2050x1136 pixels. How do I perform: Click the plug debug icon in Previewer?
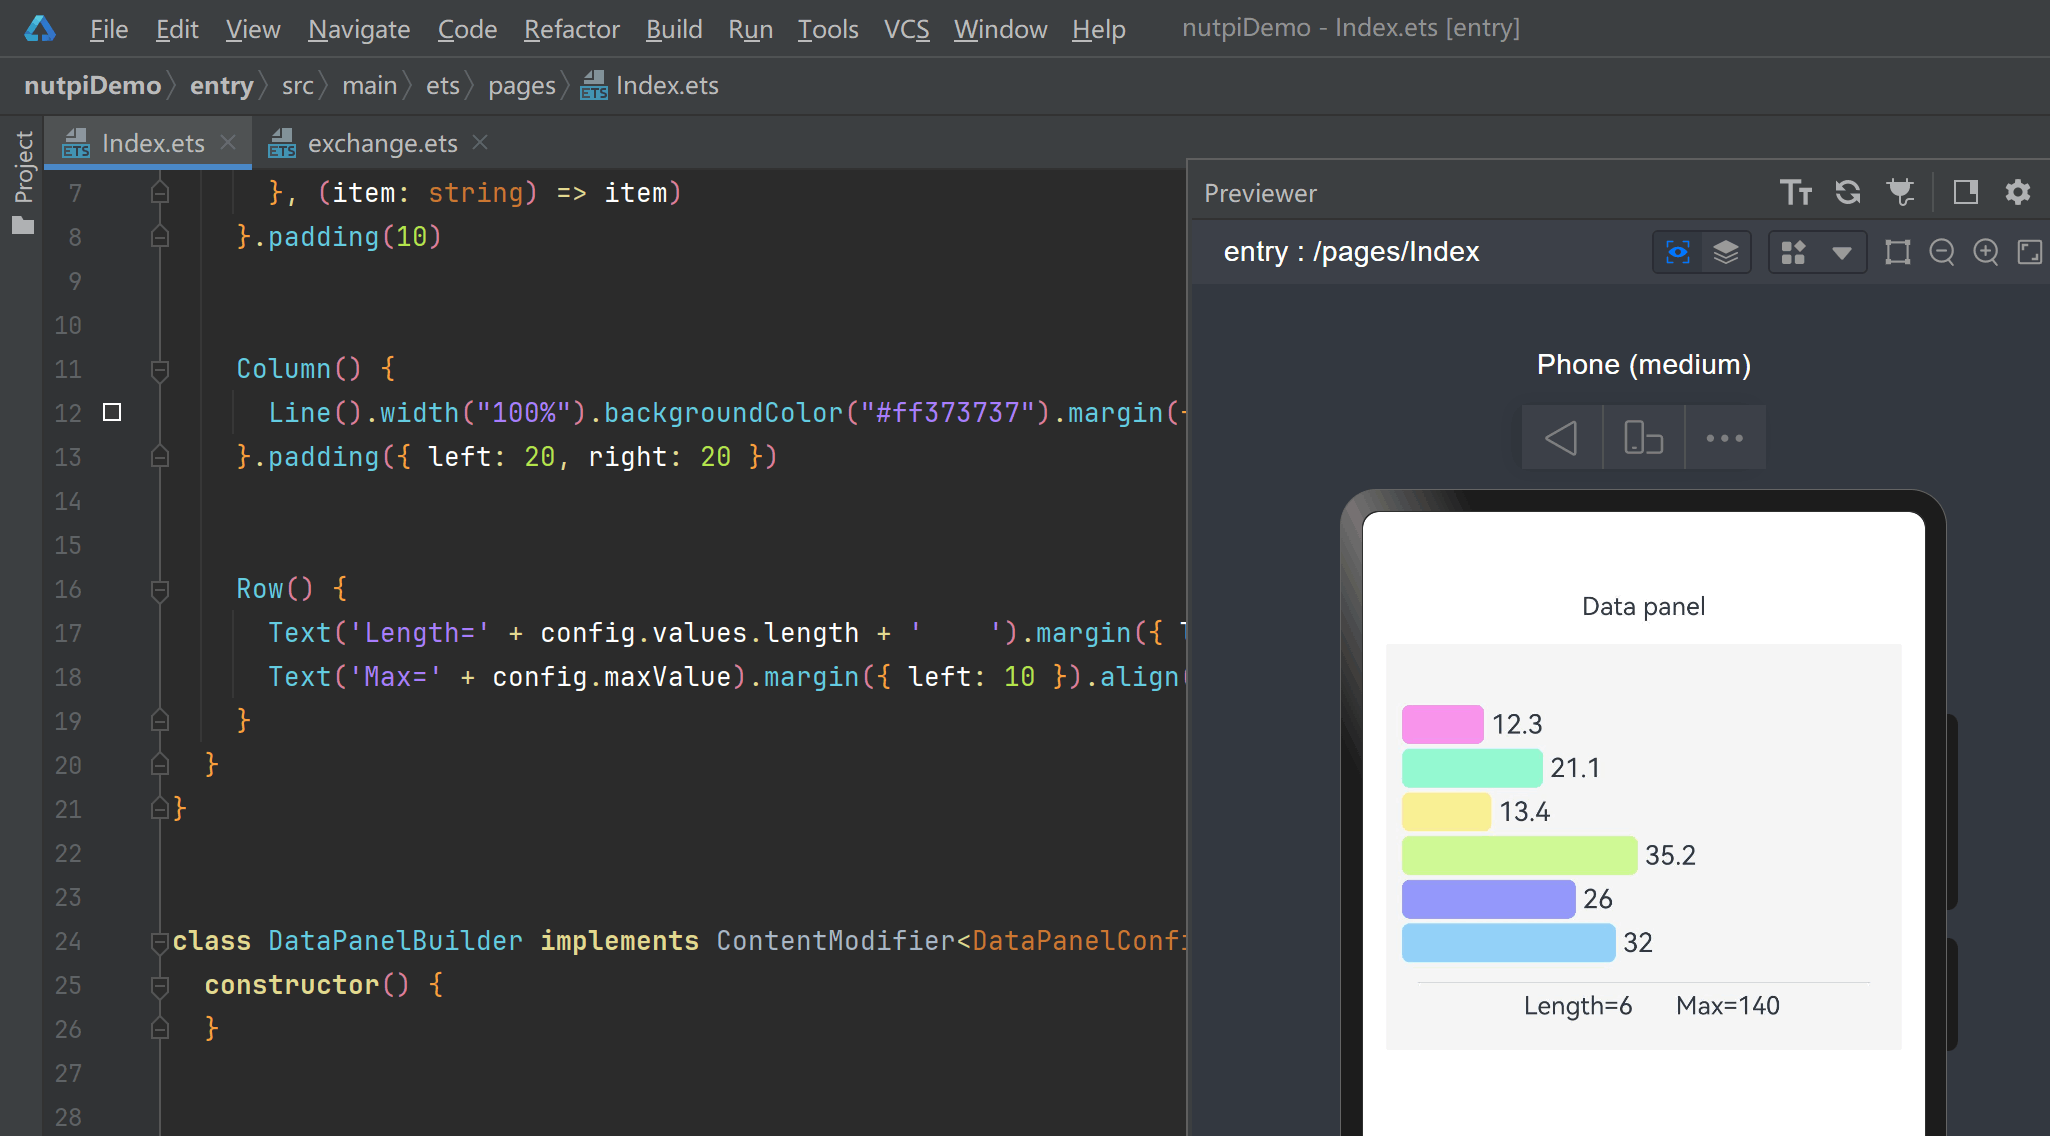(1900, 192)
